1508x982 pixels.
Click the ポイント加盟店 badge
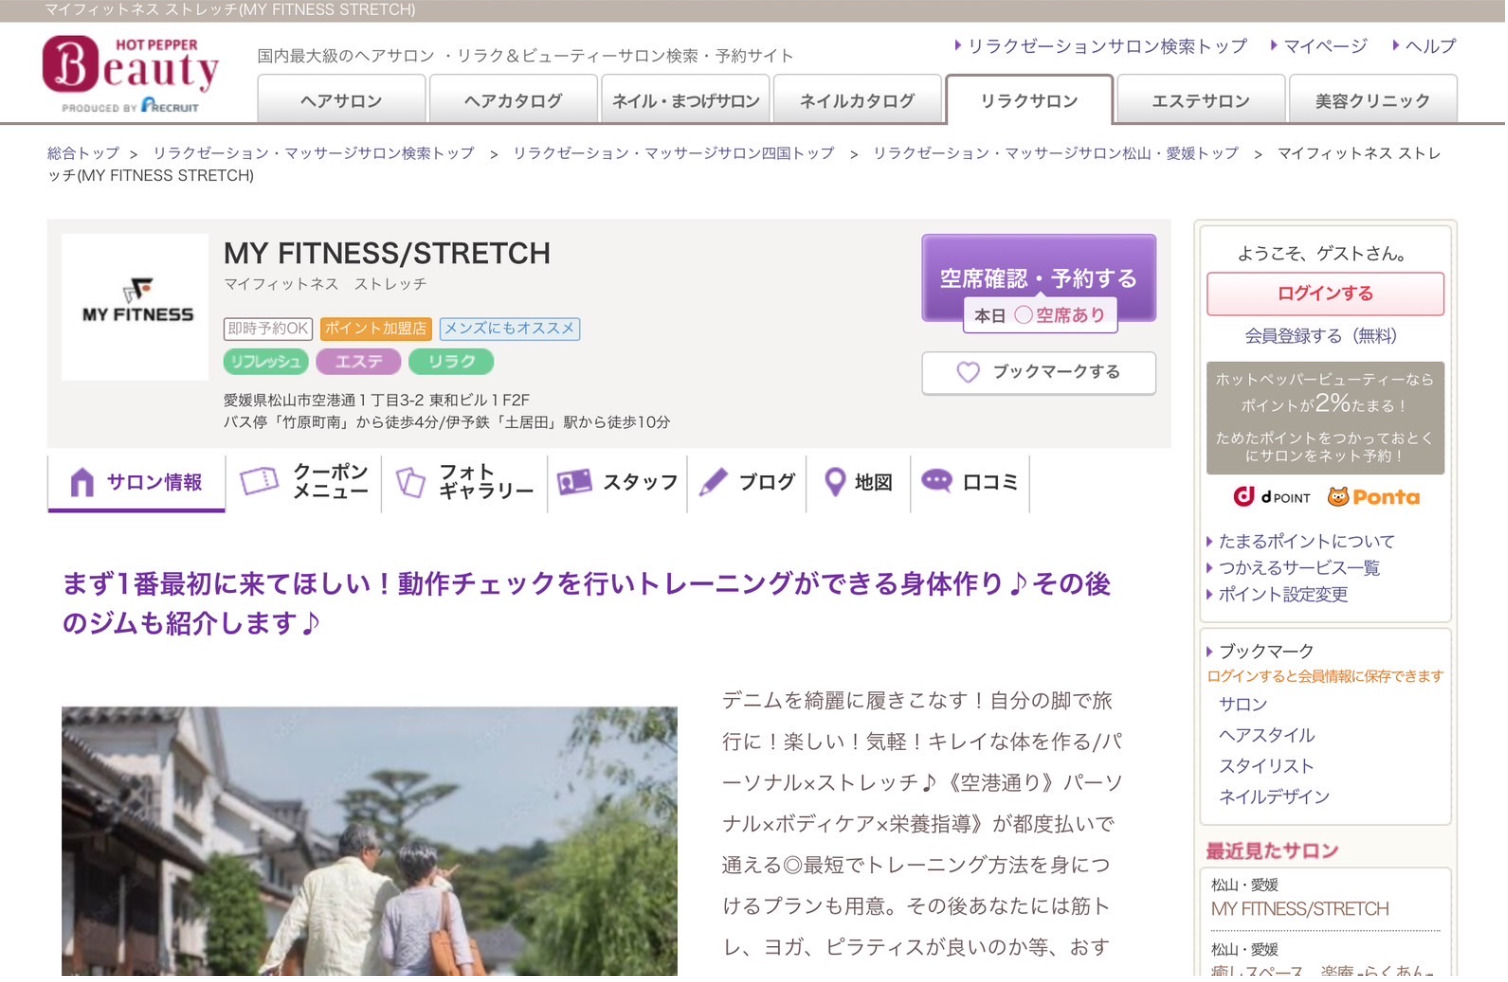pyautogui.click(x=375, y=328)
